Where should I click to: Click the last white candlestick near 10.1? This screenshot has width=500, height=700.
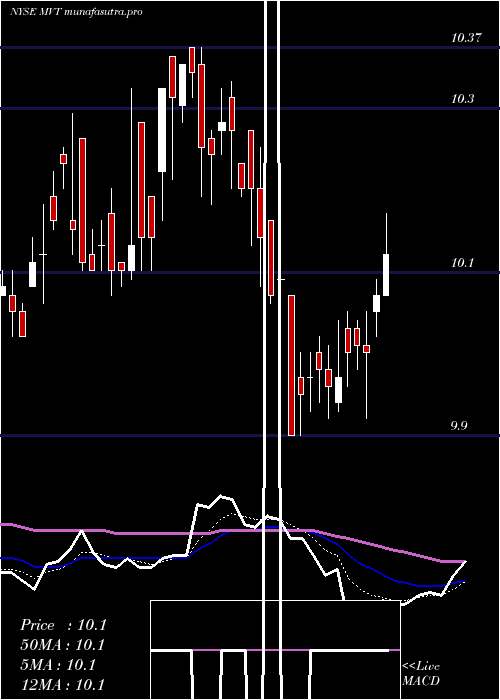coord(386,275)
